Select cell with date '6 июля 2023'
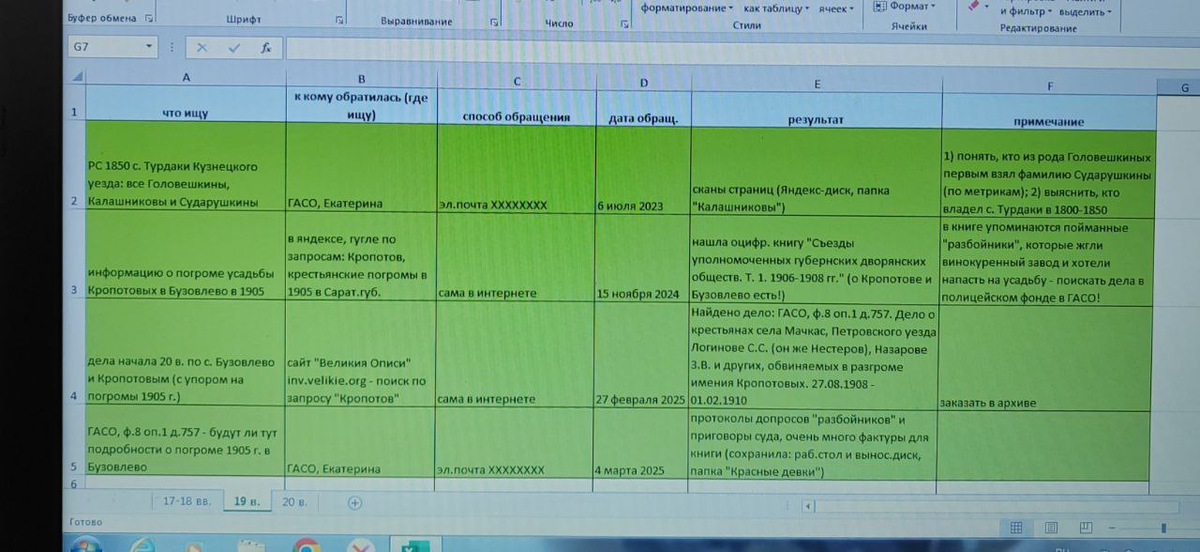The image size is (1200, 552). pos(642,171)
